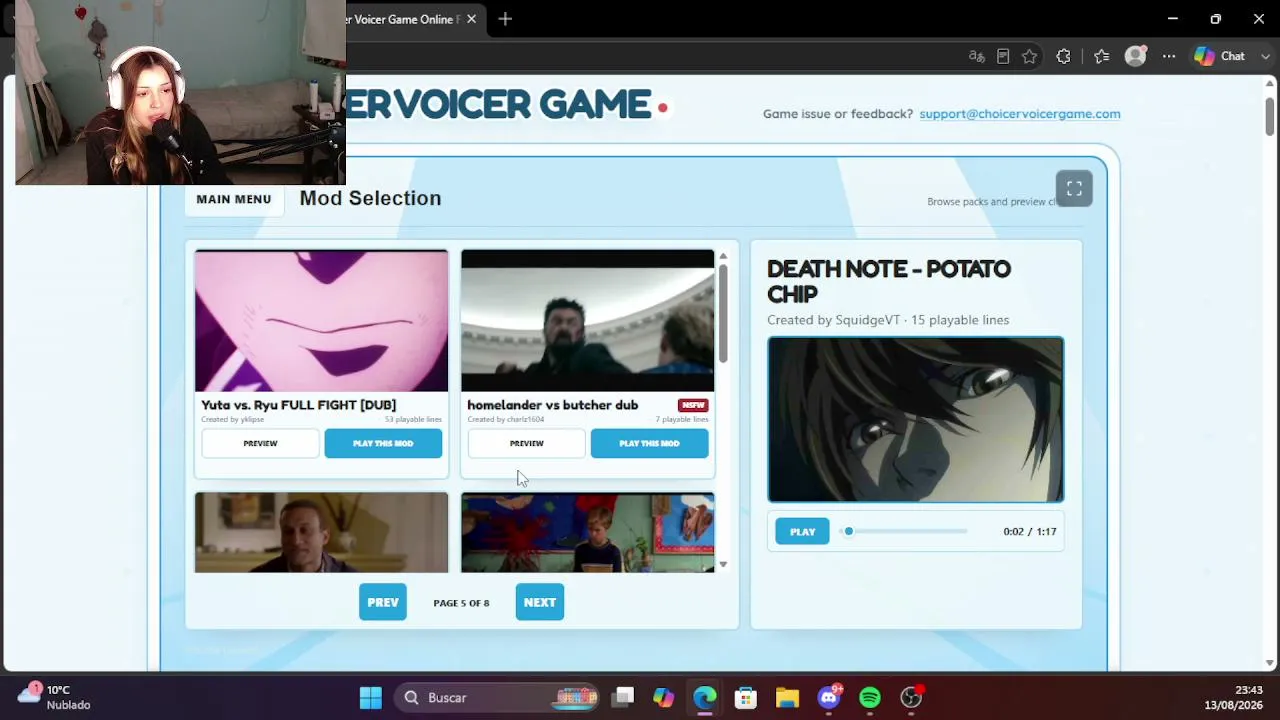Screen dimensions: 1280x720
Task: Click the page scrollbar thumb
Action: pyautogui.click(x=1270, y=116)
